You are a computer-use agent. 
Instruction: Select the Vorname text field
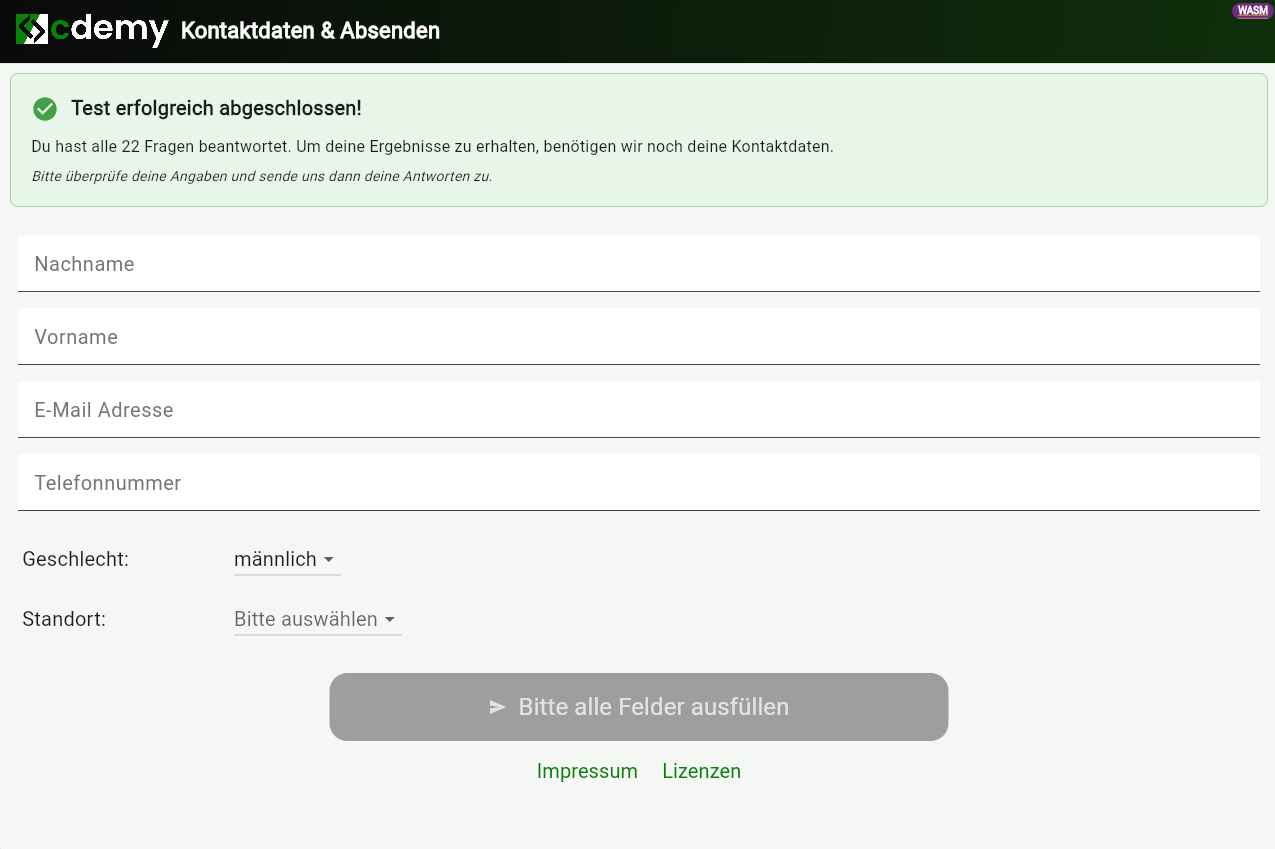click(638, 337)
